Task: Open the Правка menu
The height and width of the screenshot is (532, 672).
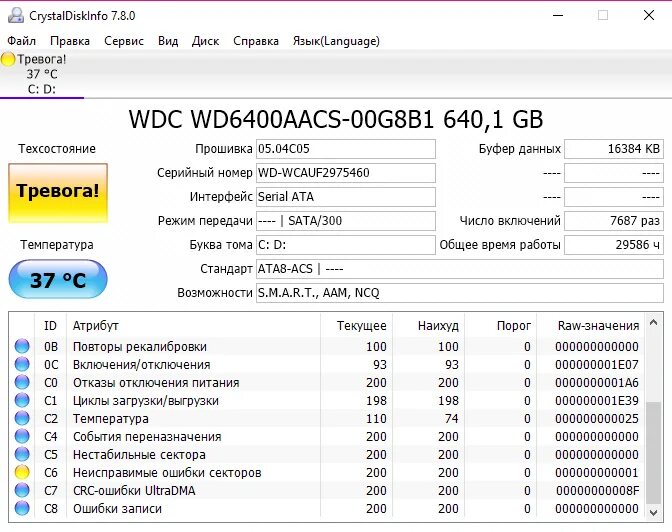Action: pyautogui.click(x=70, y=41)
